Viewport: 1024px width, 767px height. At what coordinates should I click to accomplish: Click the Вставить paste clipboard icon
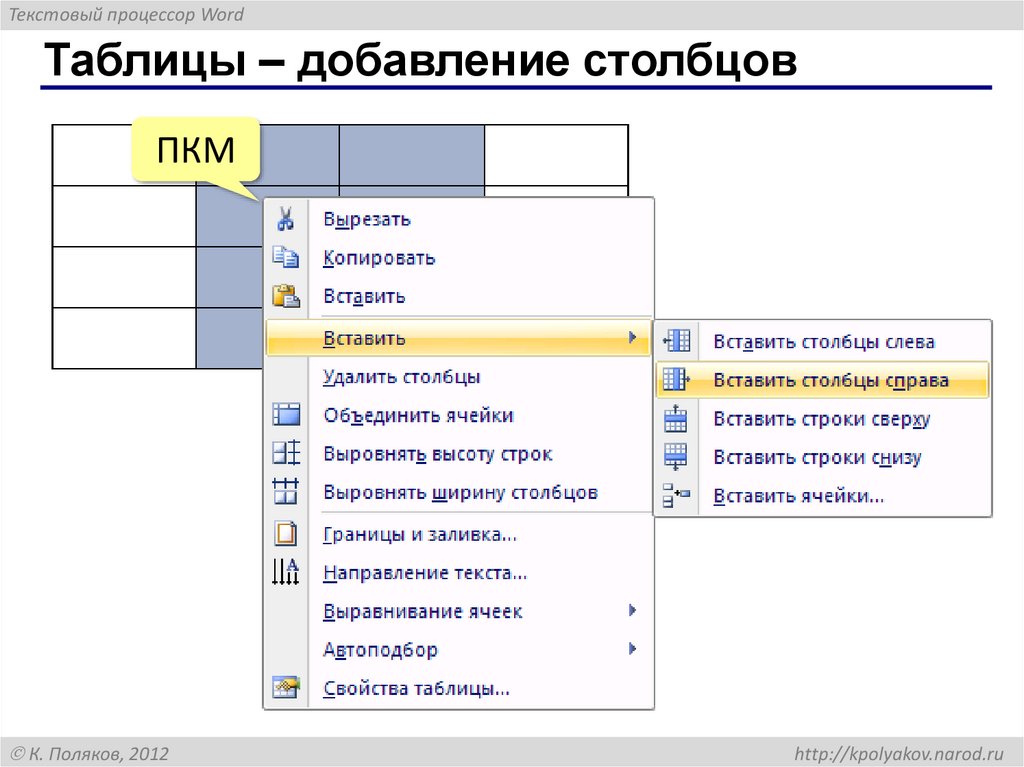point(285,295)
